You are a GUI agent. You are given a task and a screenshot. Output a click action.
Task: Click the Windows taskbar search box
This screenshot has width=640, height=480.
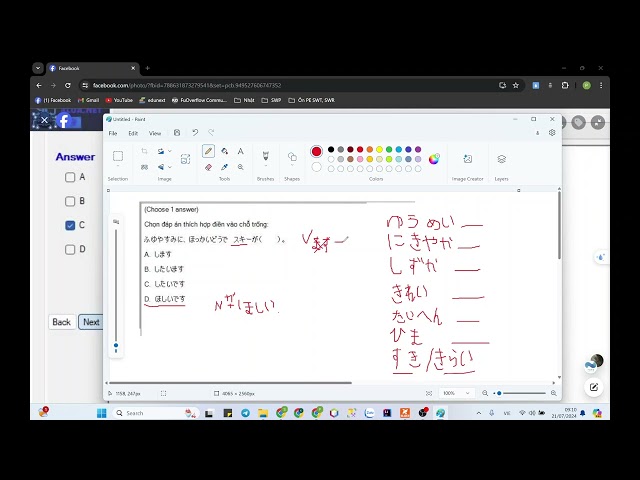point(155,413)
